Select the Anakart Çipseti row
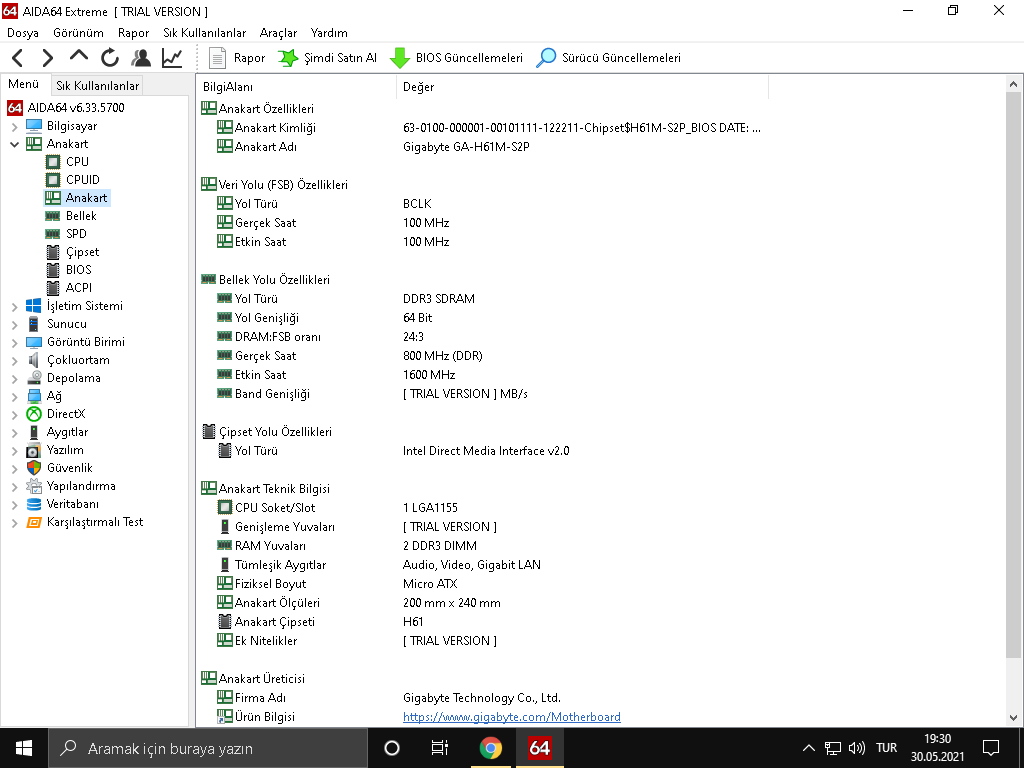 point(482,622)
